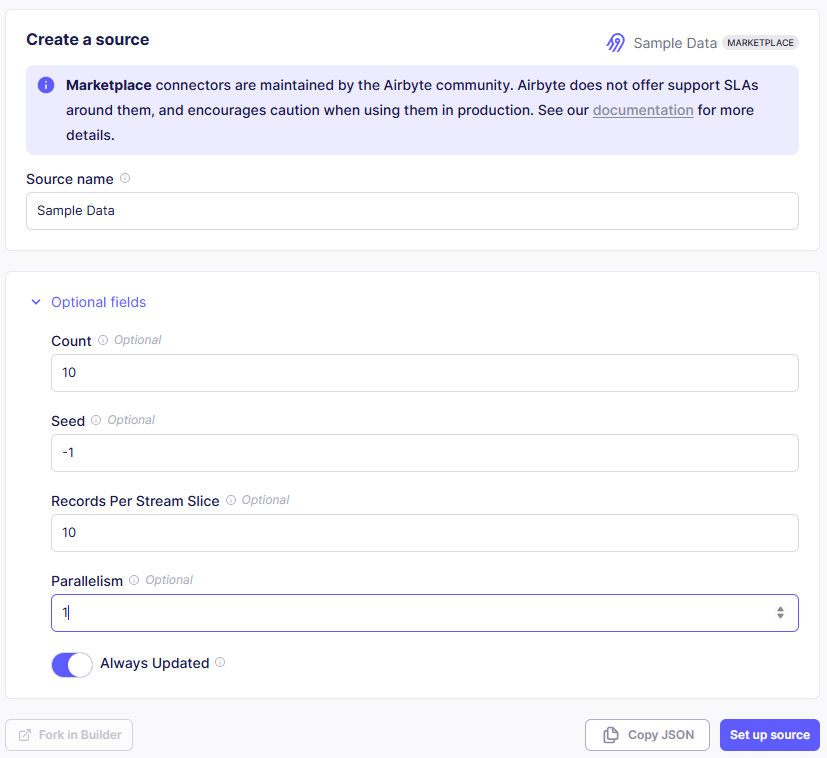Focus the Seed input field
The width and height of the screenshot is (827, 758).
click(x=425, y=453)
